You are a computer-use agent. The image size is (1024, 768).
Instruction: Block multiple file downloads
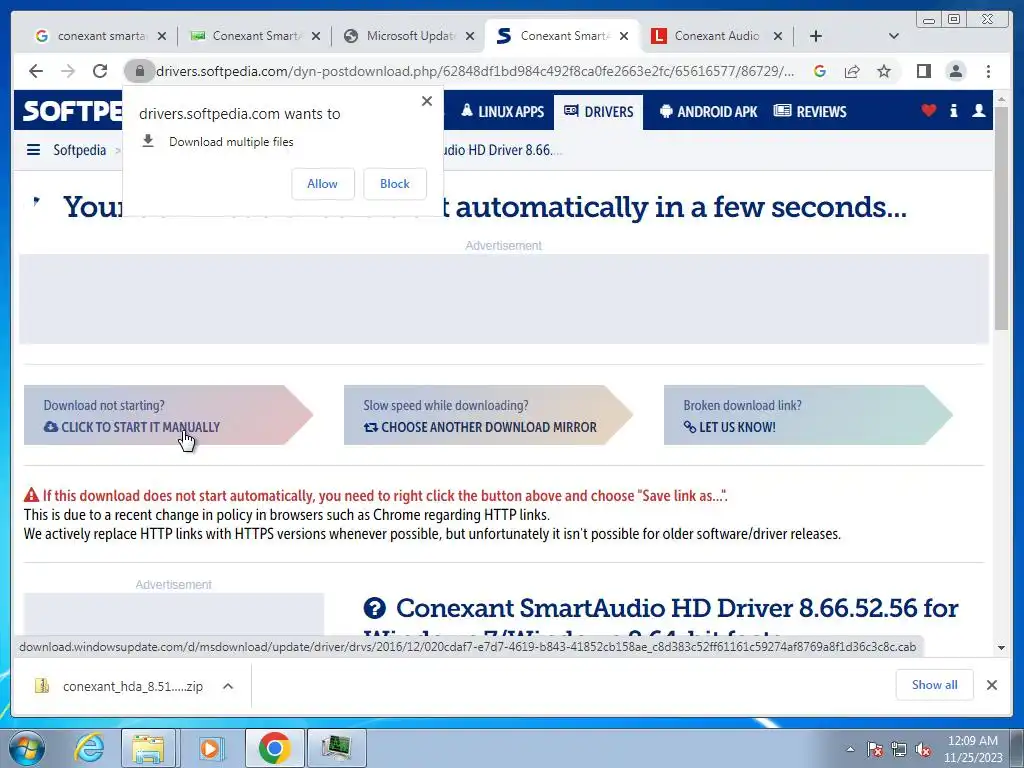click(x=394, y=184)
